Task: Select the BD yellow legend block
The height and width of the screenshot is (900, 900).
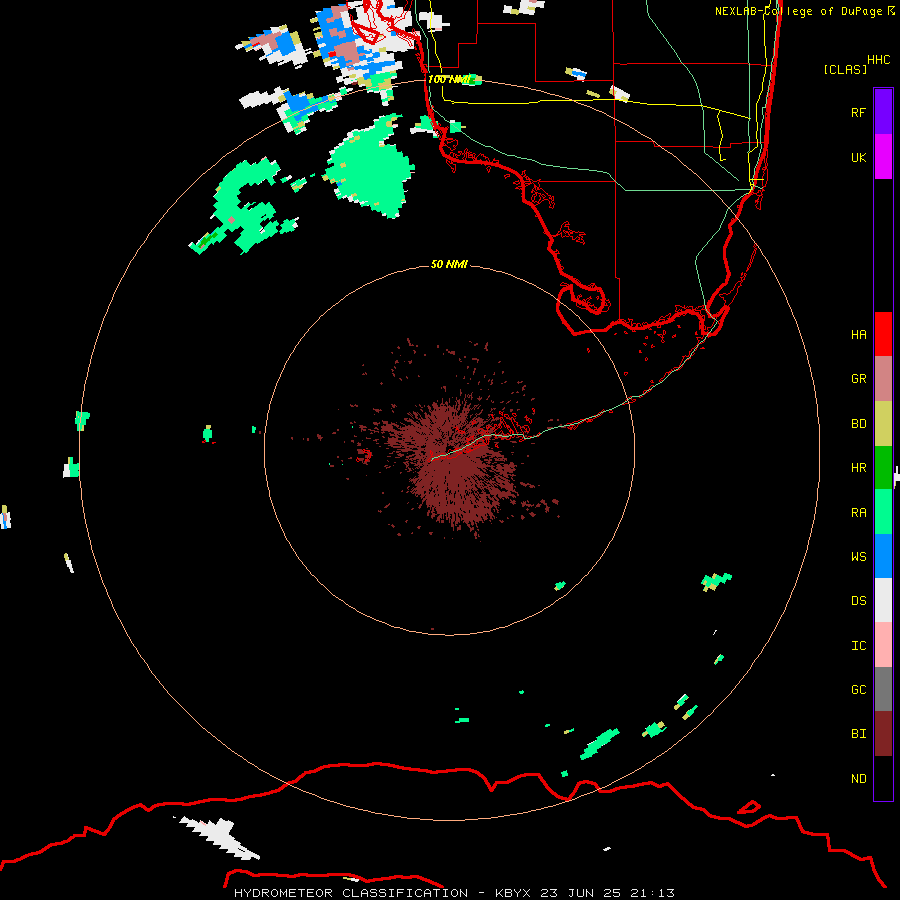Action: coord(883,424)
